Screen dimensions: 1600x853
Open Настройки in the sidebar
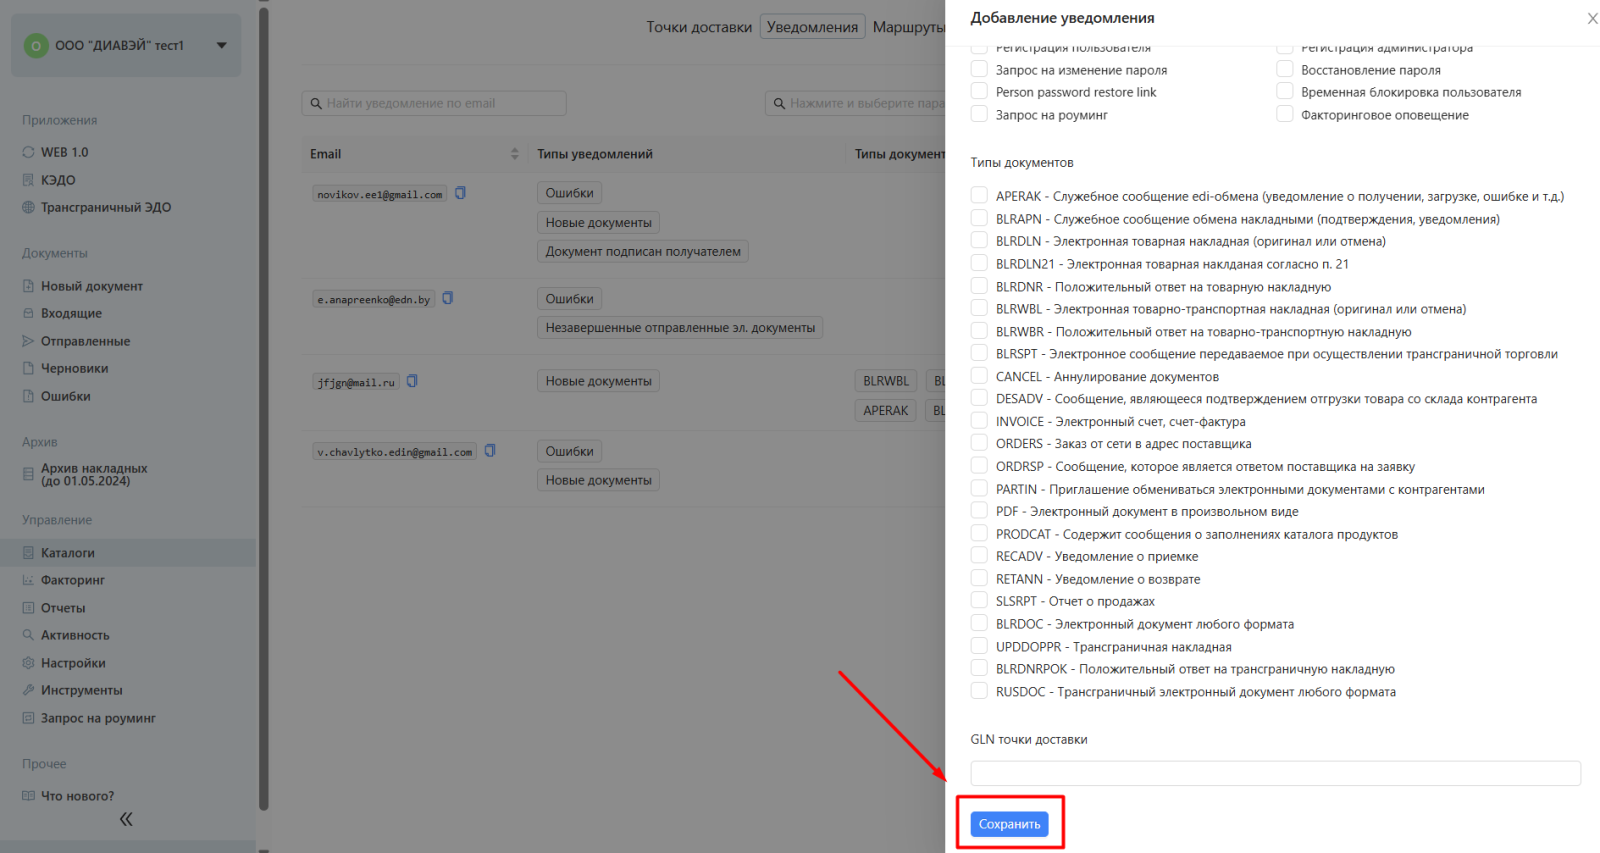pyautogui.click(x=73, y=663)
